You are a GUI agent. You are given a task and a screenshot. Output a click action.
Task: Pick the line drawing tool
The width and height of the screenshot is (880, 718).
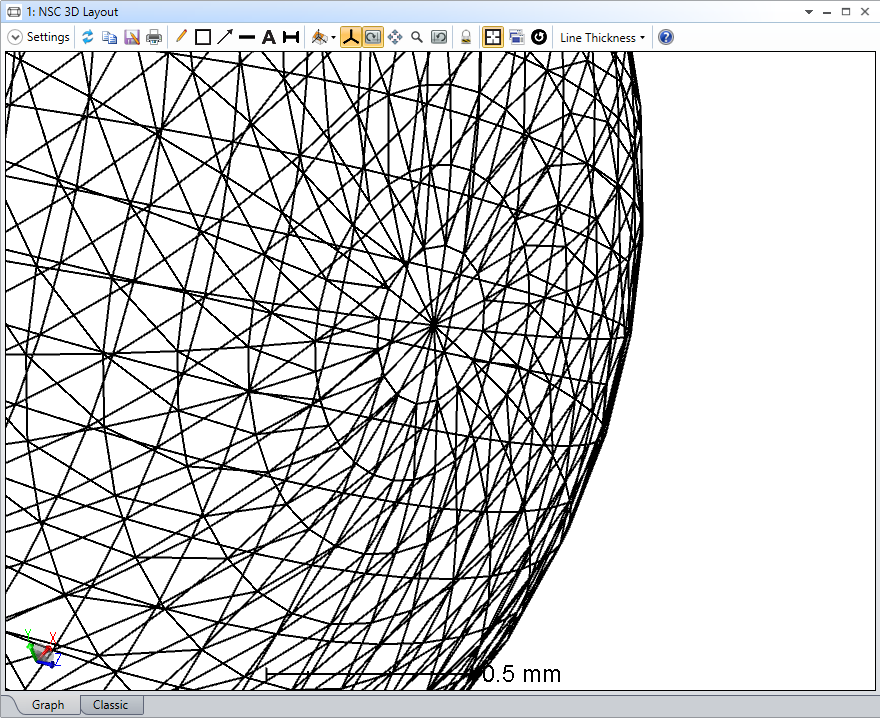pos(247,37)
